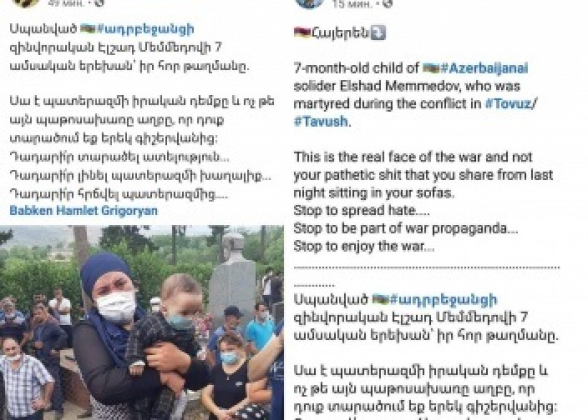Screen dimensions: 588x420
Task: Open the #Tovuz hashtag
Action: coord(509,104)
